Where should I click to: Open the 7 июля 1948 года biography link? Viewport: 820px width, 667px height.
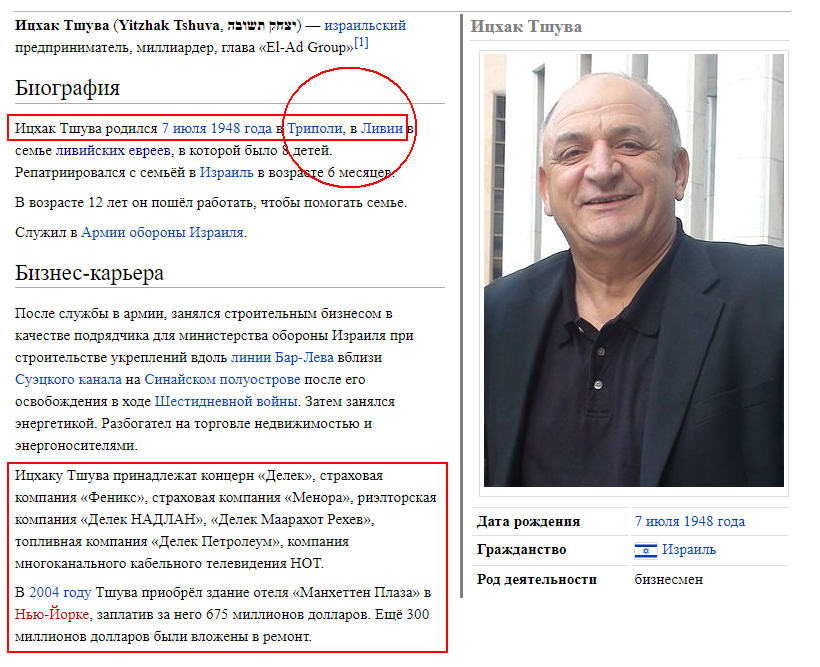click(x=217, y=129)
